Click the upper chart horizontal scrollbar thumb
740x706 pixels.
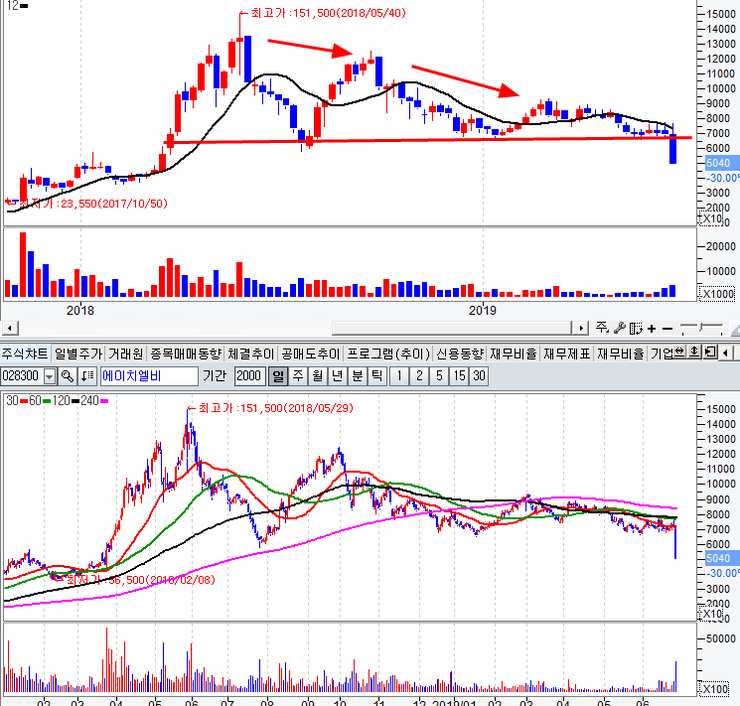(x=451, y=328)
